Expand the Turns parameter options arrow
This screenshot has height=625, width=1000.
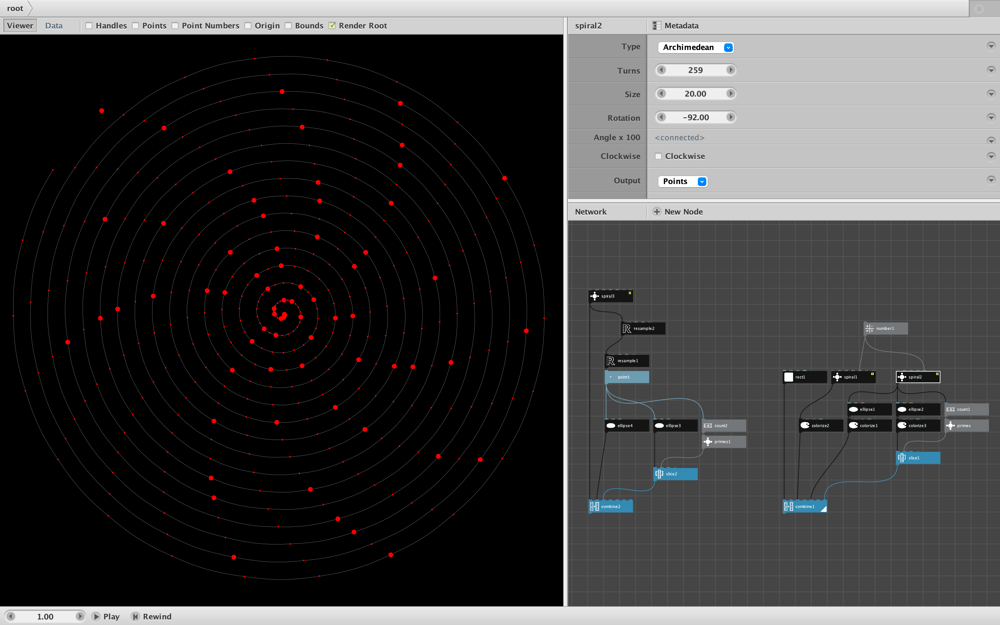[x=990, y=70]
